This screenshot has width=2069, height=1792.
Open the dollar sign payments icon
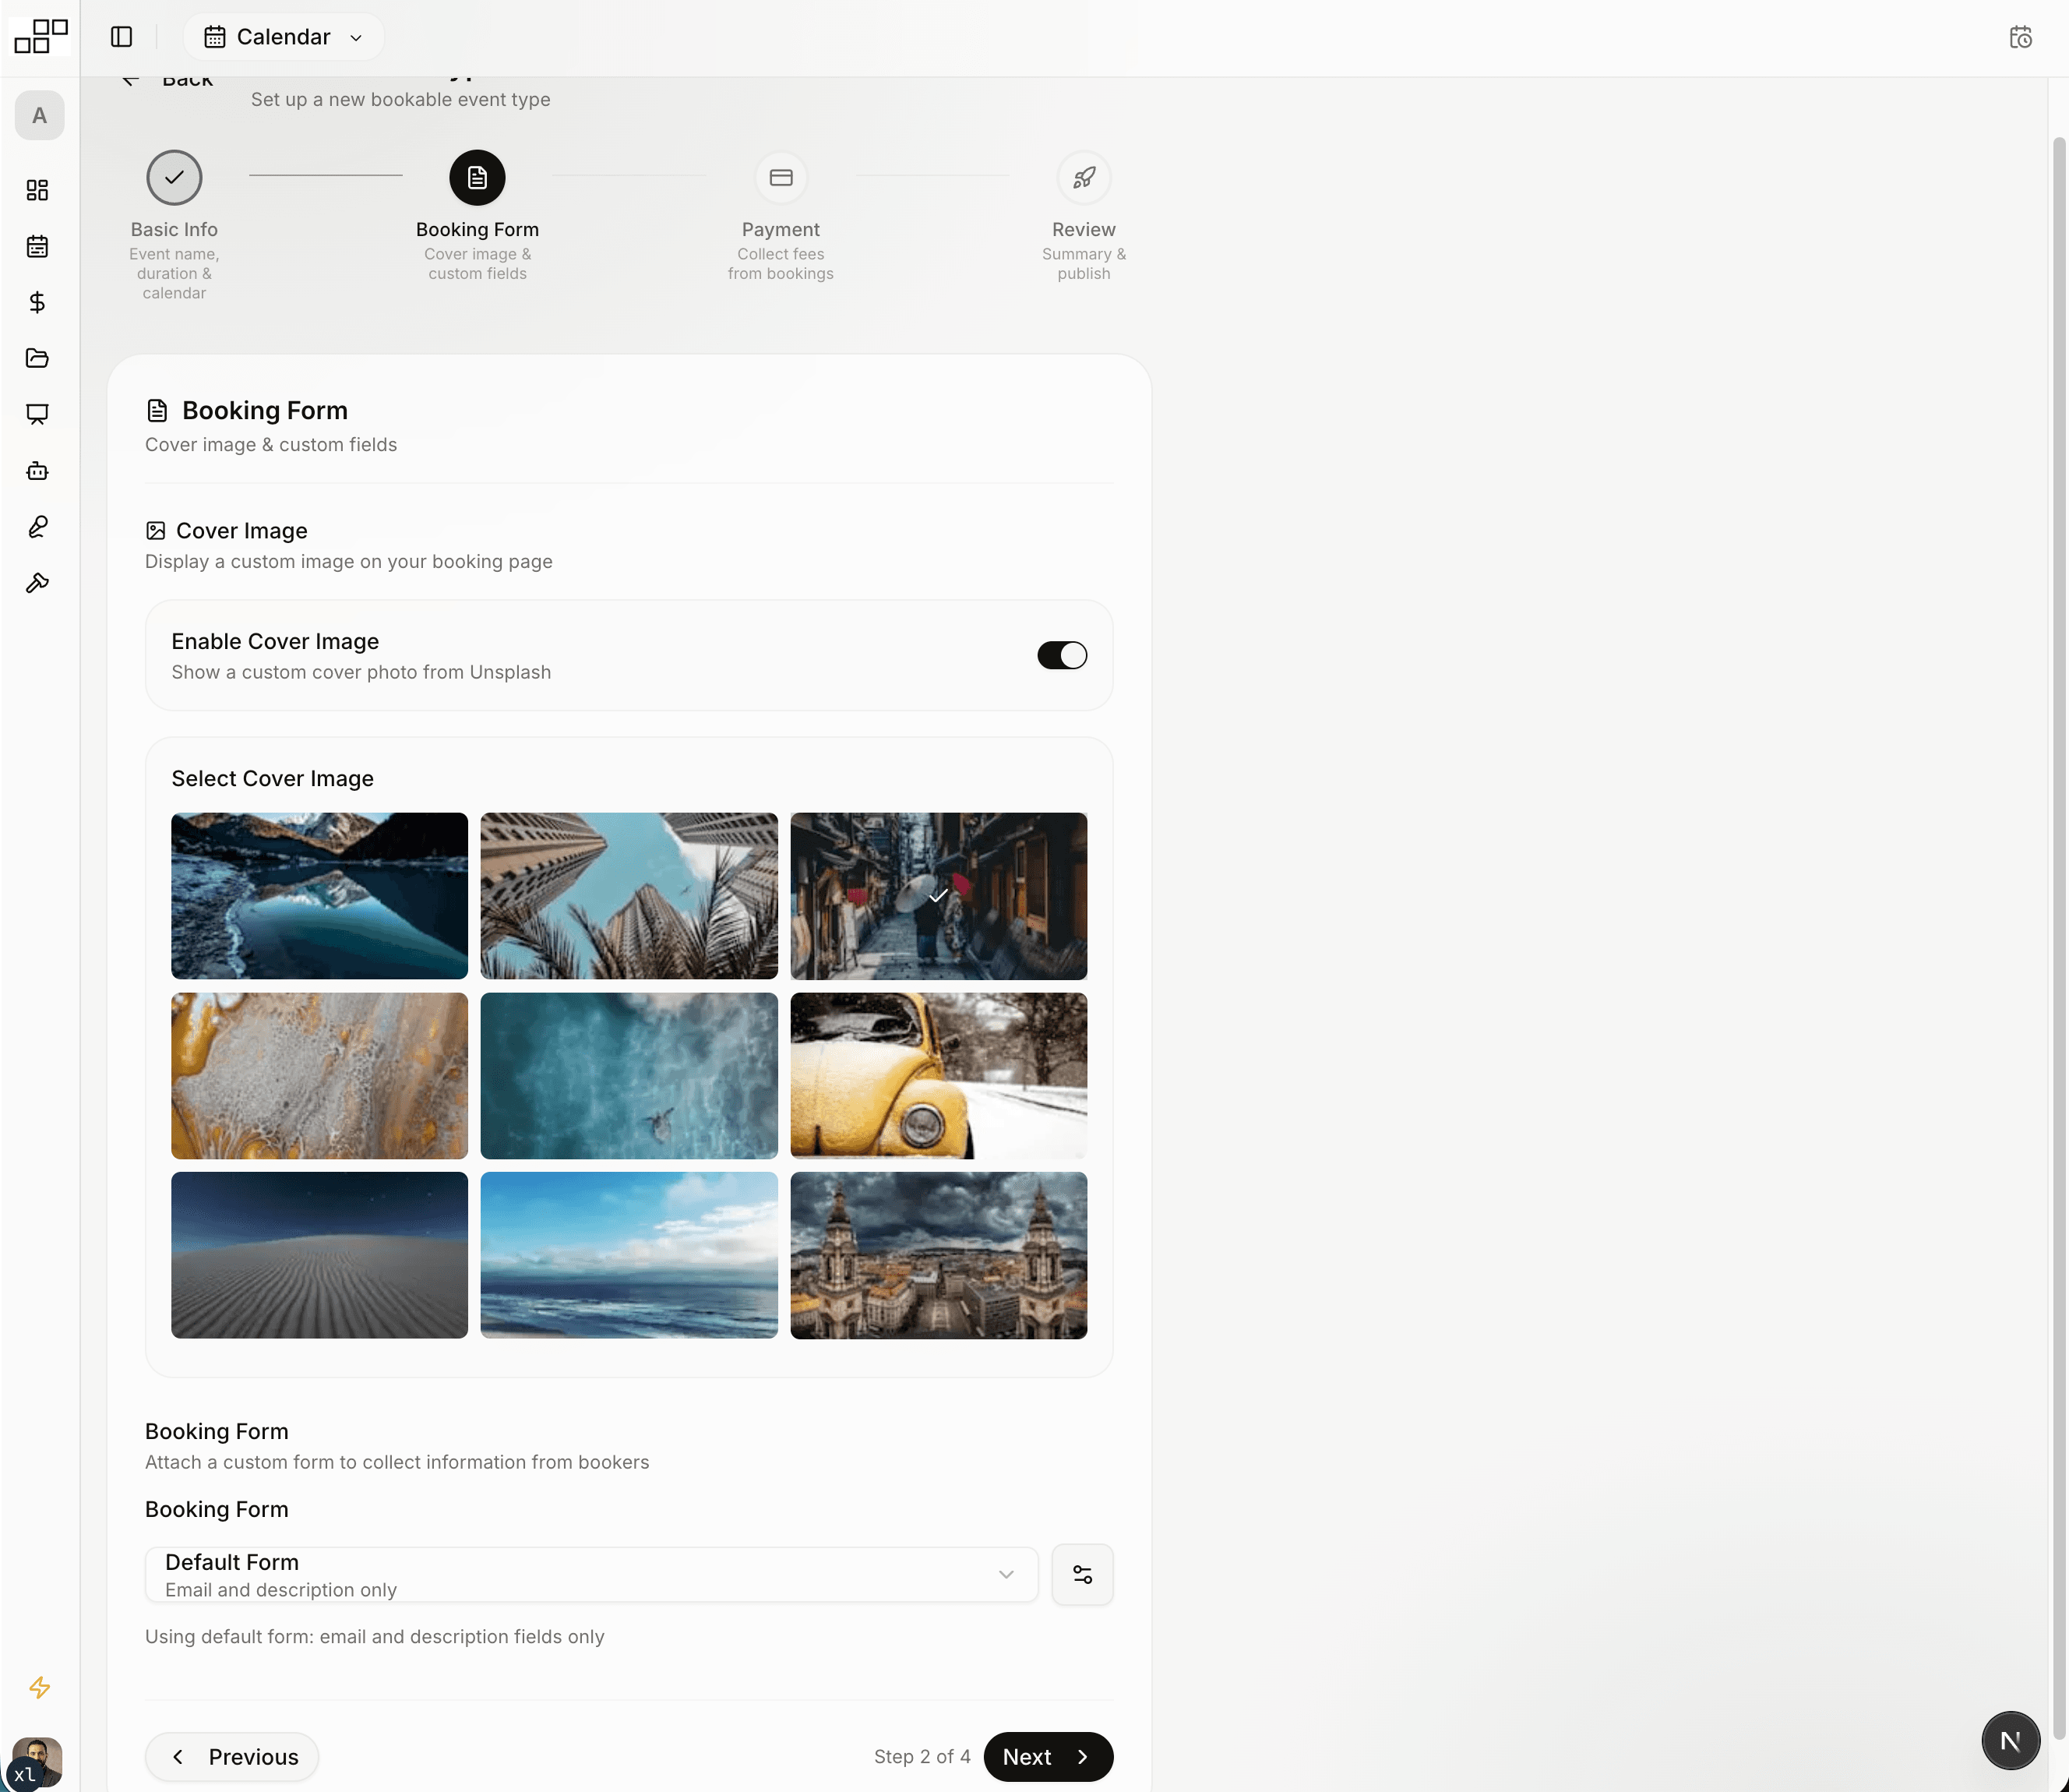pyautogui.click(x=38, y=302)
